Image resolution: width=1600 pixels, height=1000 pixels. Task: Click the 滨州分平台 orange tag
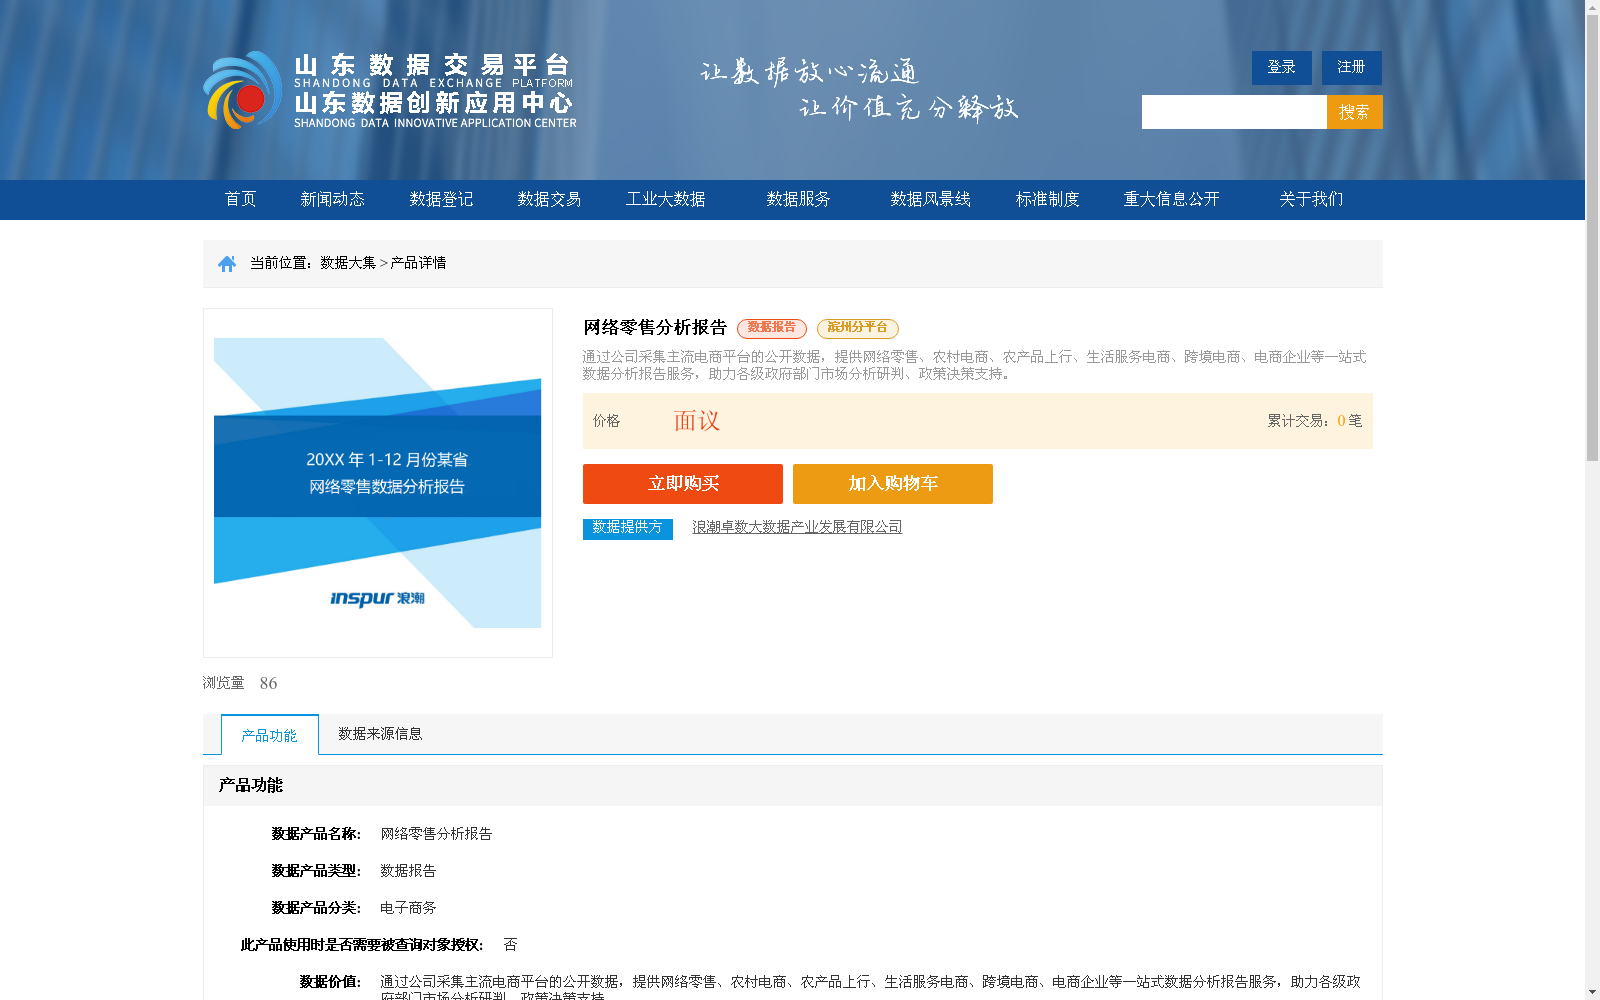[x=858, y=328]
